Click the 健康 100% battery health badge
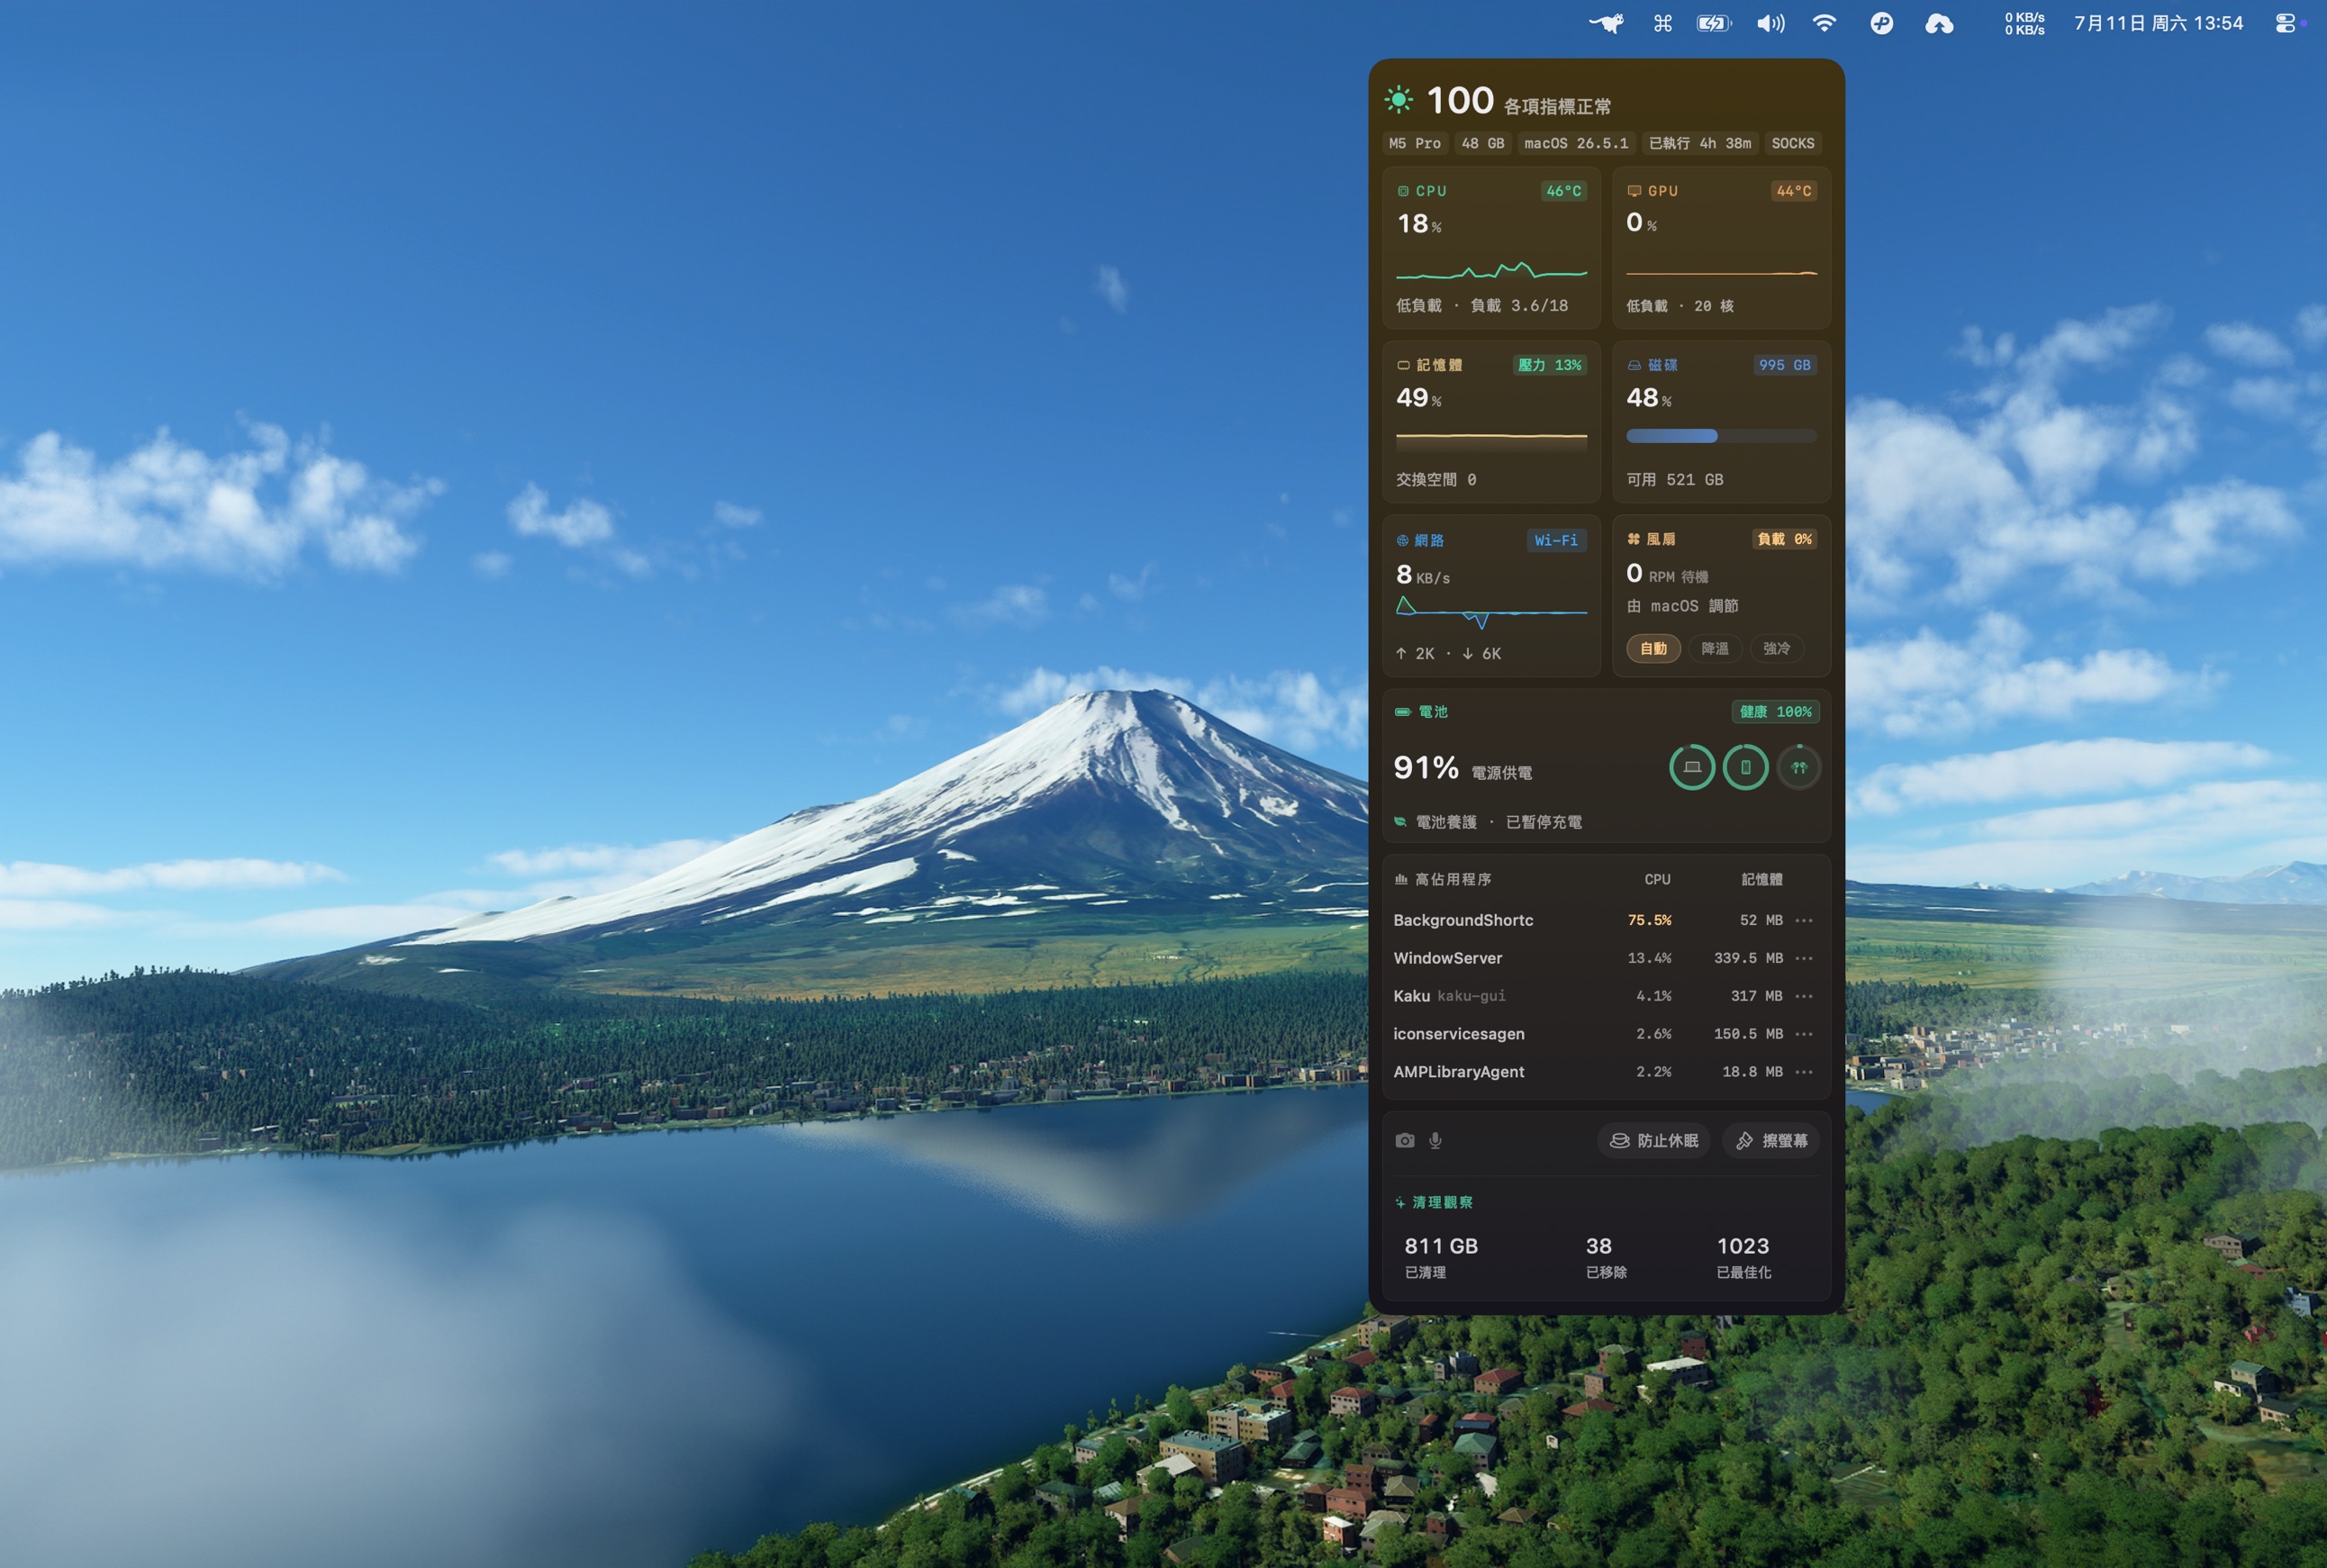 1775,712
